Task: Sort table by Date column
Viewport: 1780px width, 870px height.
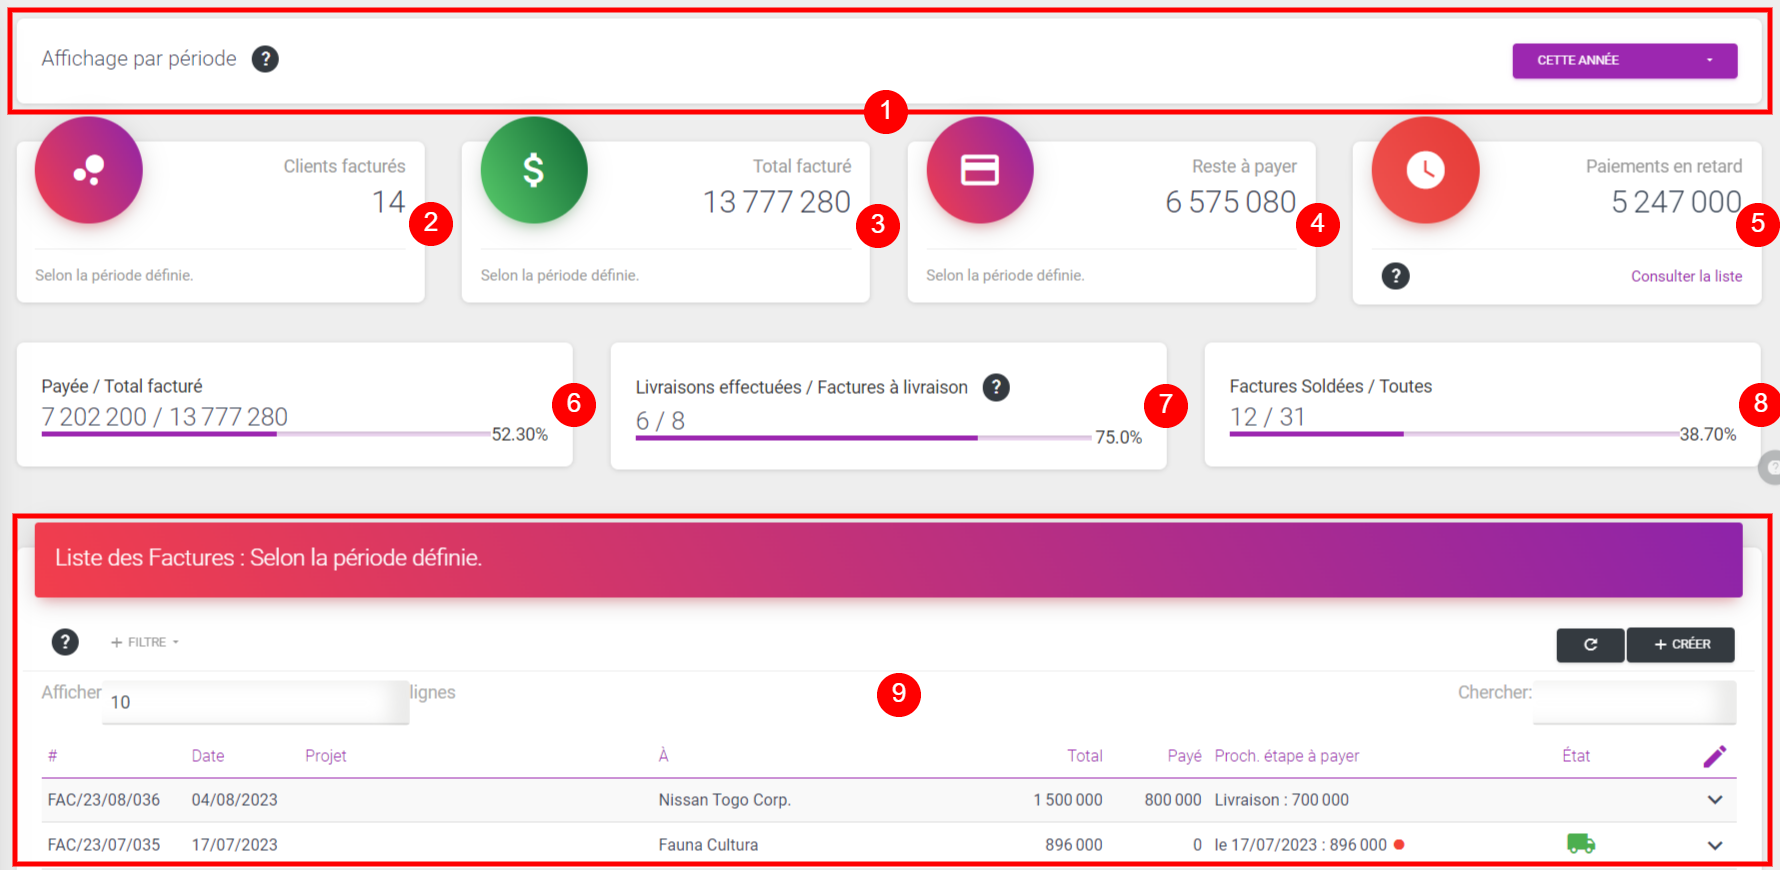Action: tap(208, 756)
